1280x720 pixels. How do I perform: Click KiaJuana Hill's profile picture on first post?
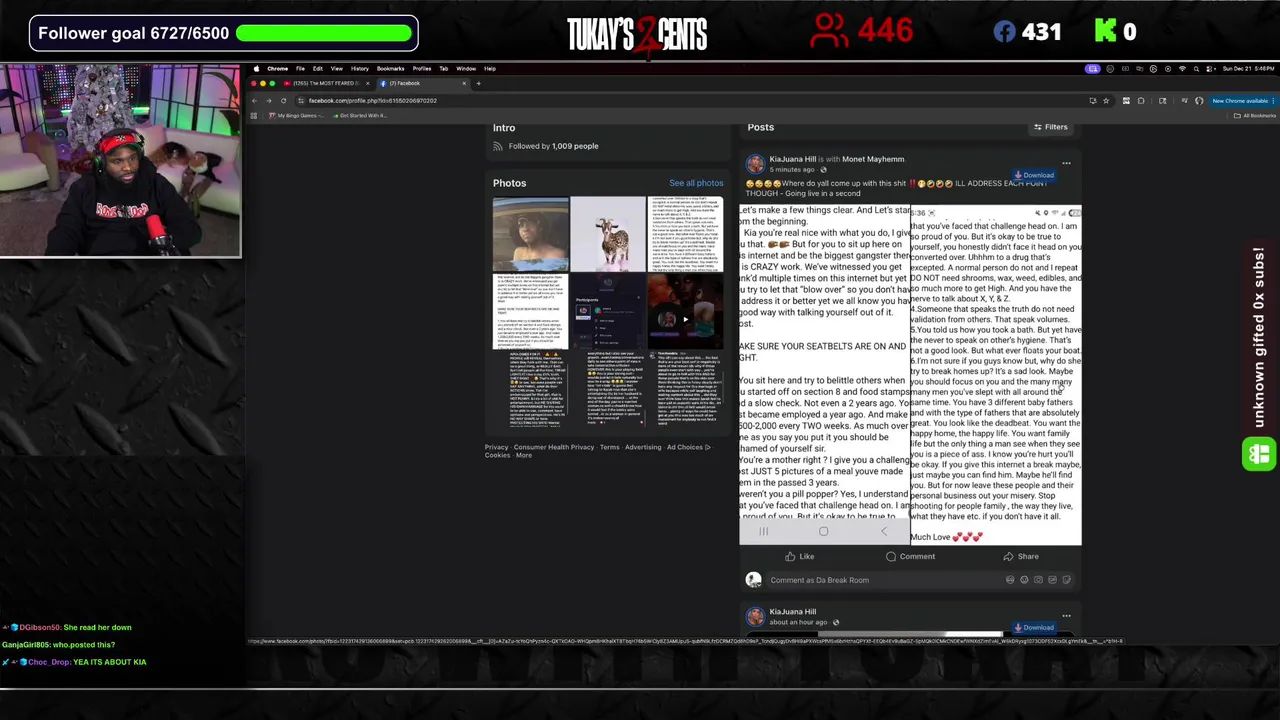tap(755, 163)
